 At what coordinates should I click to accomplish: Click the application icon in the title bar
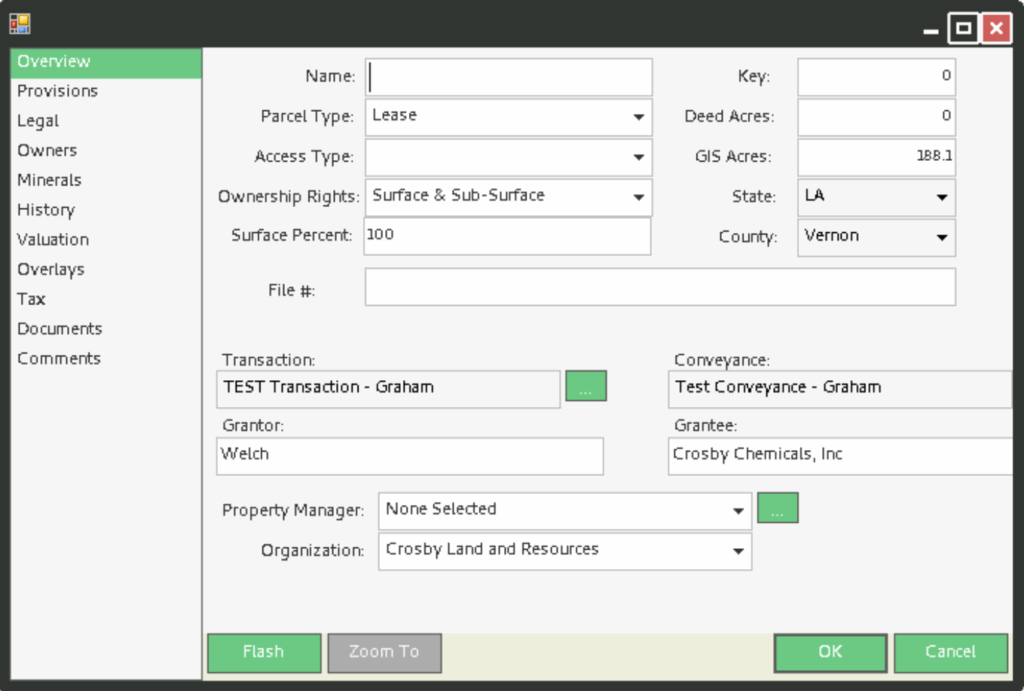tap(20, 22)
